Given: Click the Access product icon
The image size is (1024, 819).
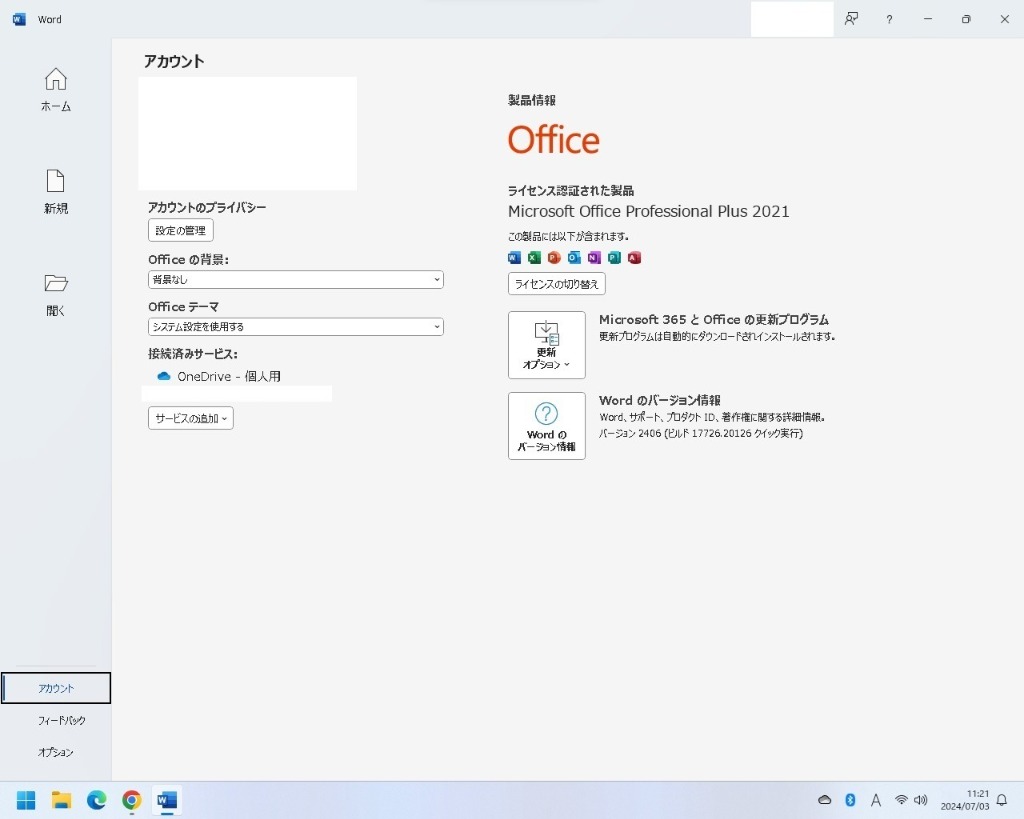Looking at the screenshot, I should [634, 257].
